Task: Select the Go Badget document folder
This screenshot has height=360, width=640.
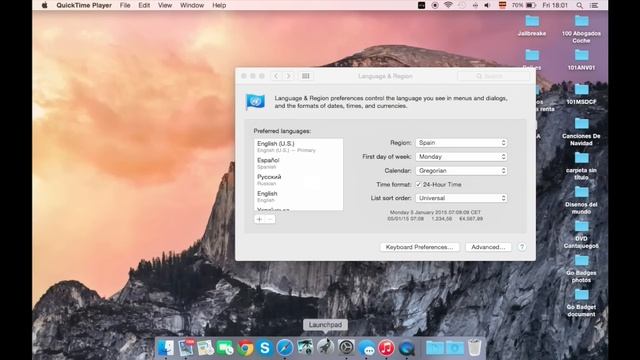Action: coord(581,303)
